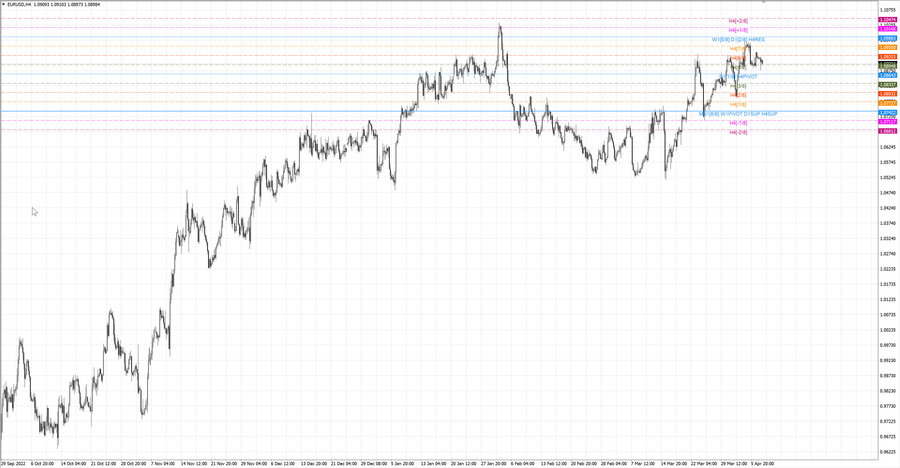Click the bottom purple 1.06812 price tag

pos(888,131)
